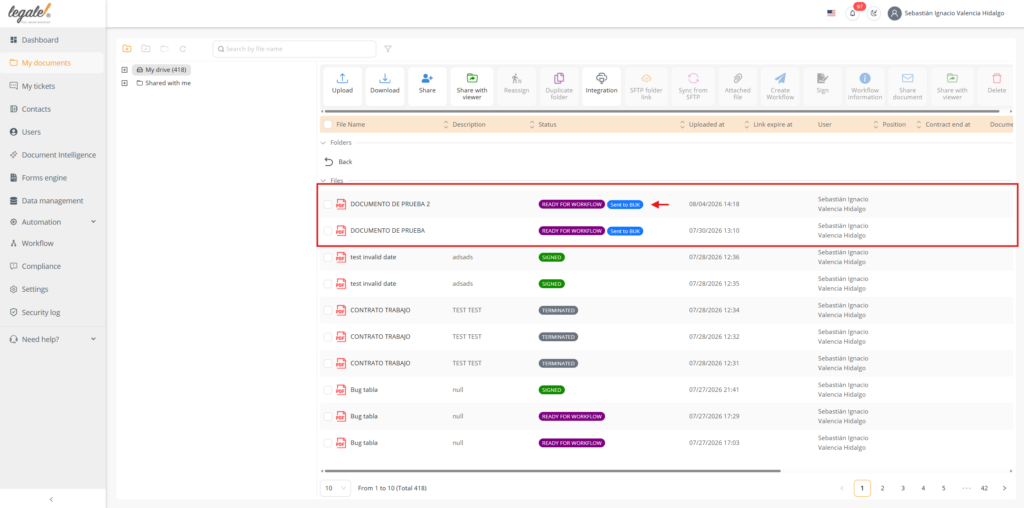This screenshot has height=508, width=1024.
Task: Select the first CONTRATO TRABAJO row checkbox
Action: click(x=328, y=310)
